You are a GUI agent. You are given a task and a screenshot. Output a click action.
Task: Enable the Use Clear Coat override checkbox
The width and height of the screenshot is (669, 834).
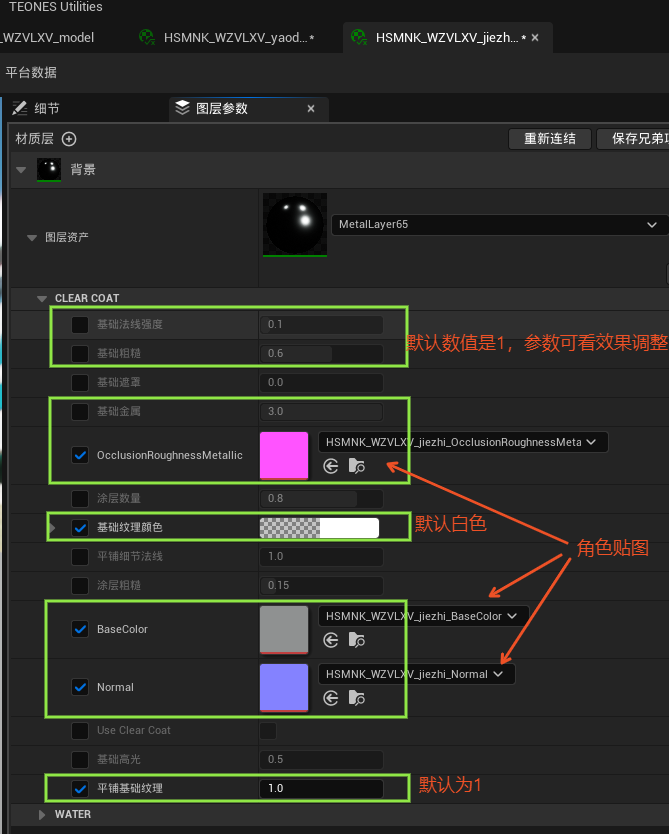(80, 730)
